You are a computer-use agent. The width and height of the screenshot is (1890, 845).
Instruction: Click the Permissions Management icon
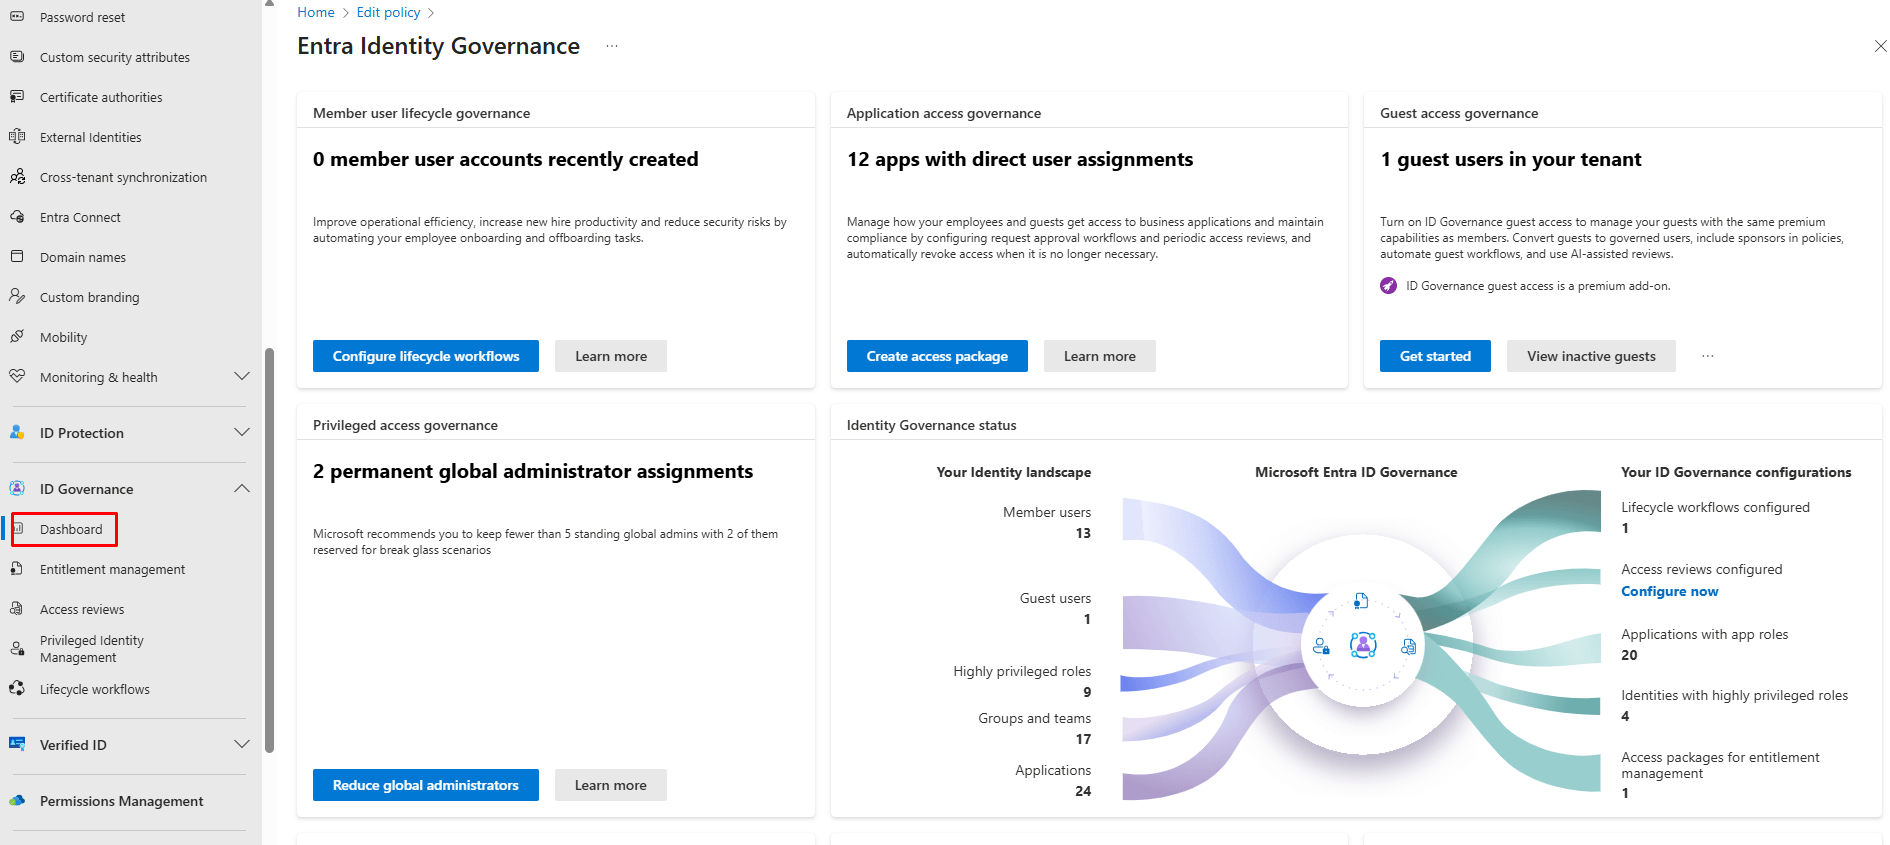click(17, 801)
